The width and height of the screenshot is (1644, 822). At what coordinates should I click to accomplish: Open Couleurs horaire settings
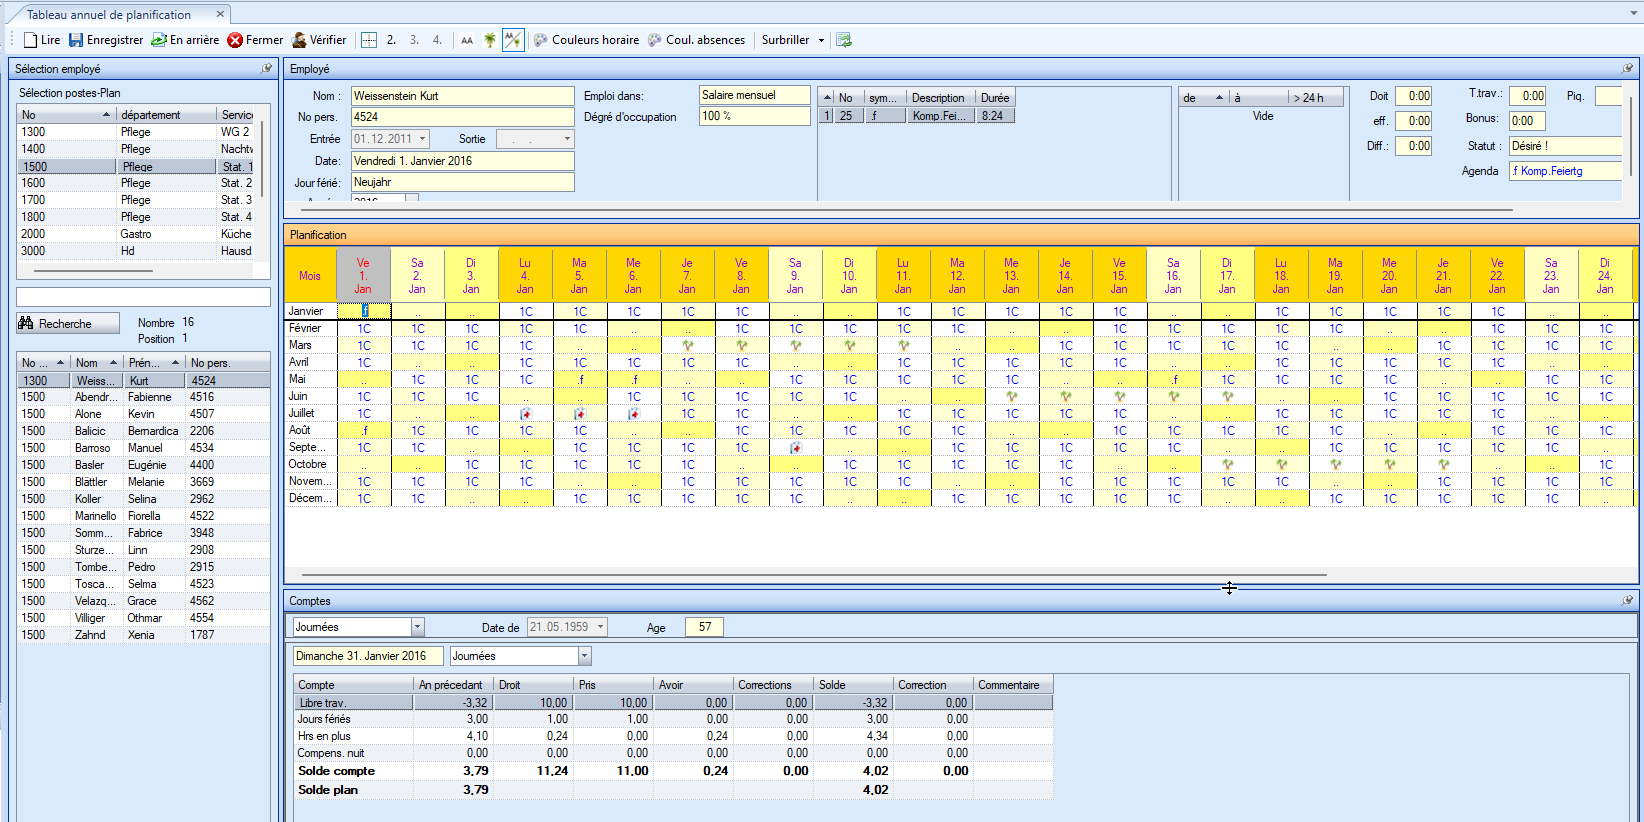click(586, 40)
